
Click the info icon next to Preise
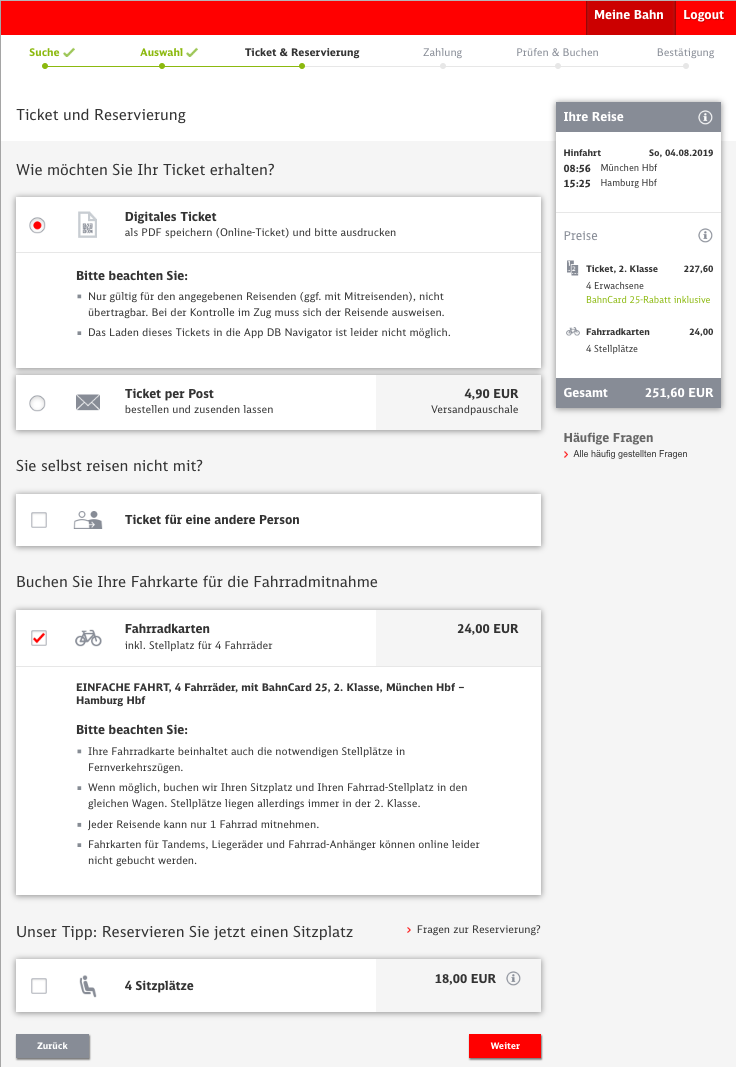[705, 236]
